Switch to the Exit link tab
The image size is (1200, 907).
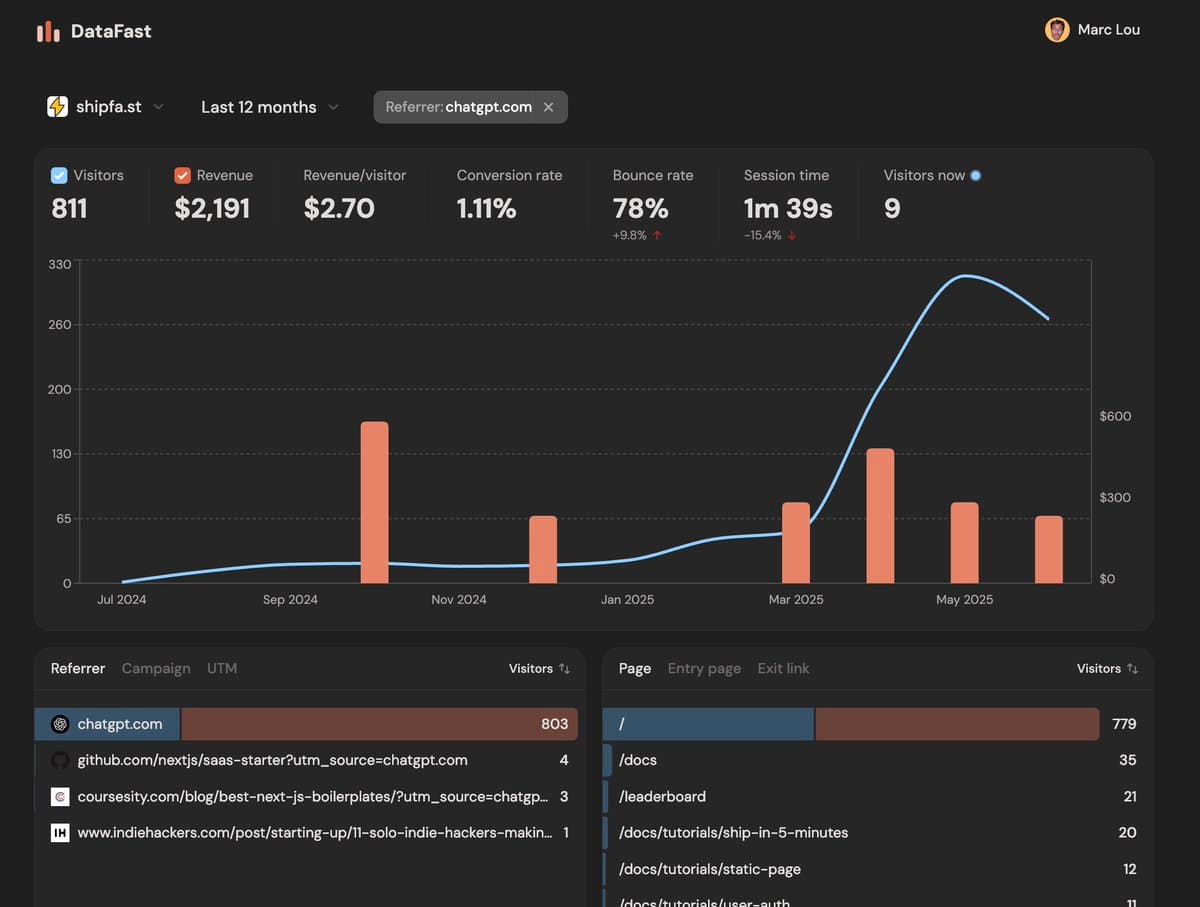point(783,669)
